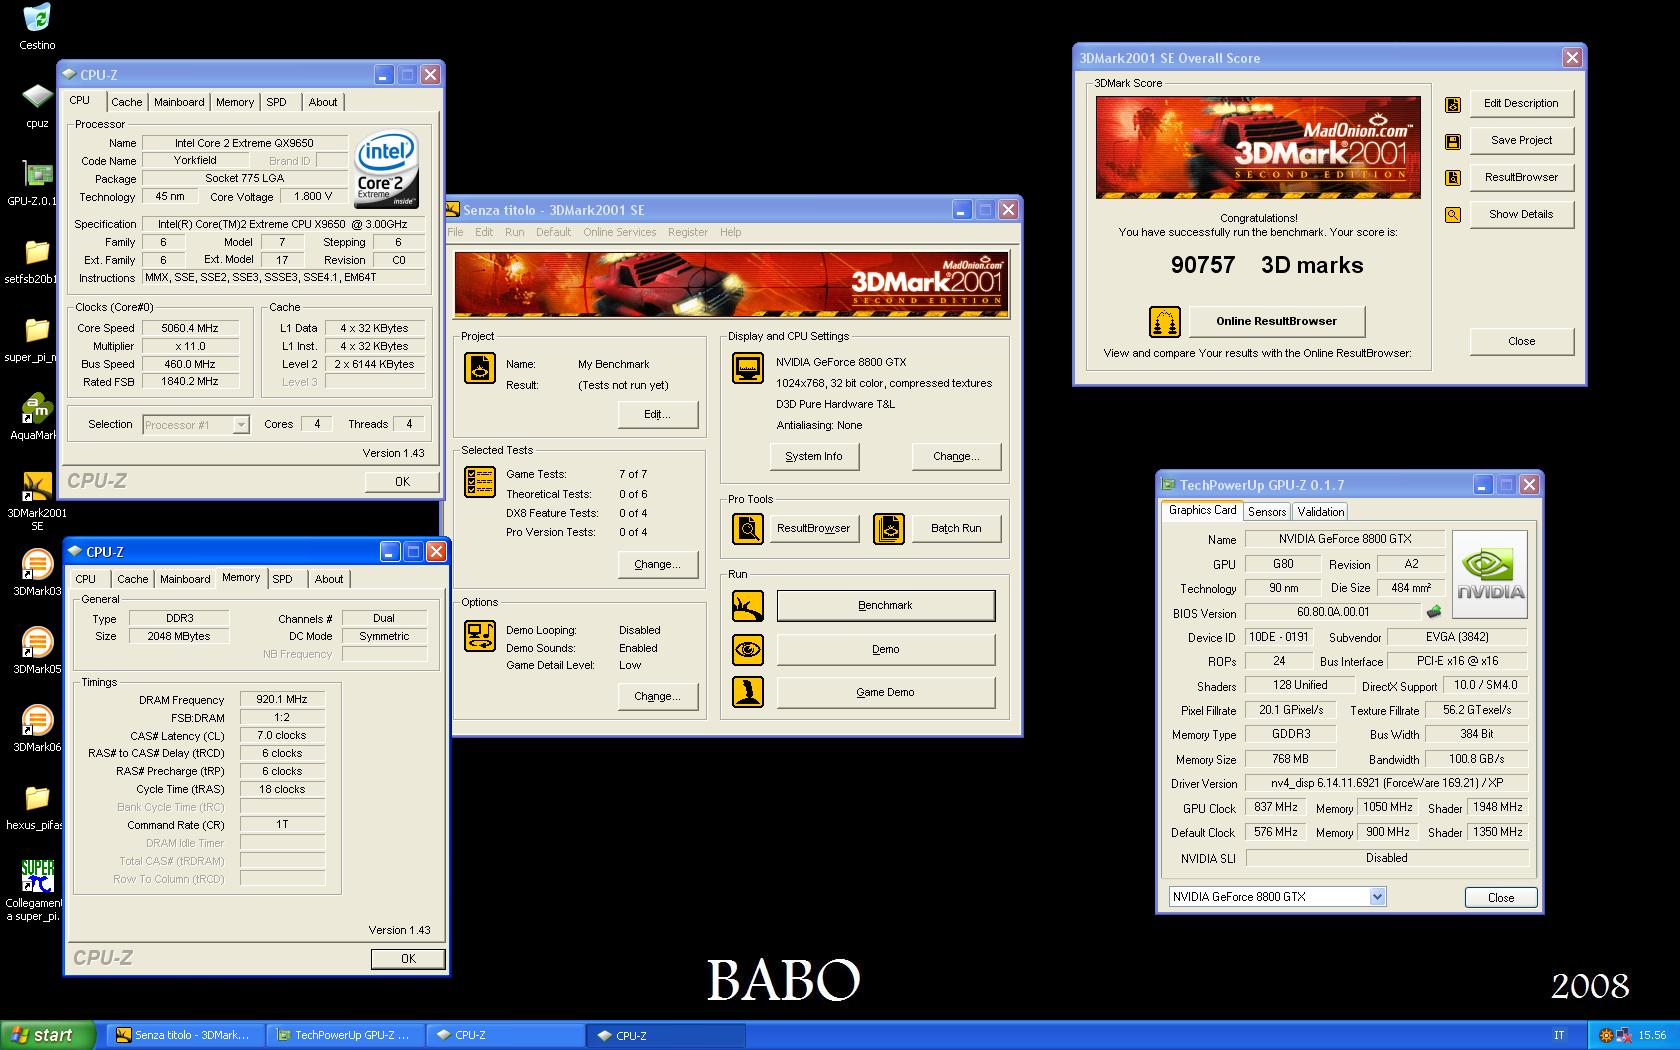Launch AquaMark desktop shortcut
1680x1050 pixels.
[x=37, y=408]
